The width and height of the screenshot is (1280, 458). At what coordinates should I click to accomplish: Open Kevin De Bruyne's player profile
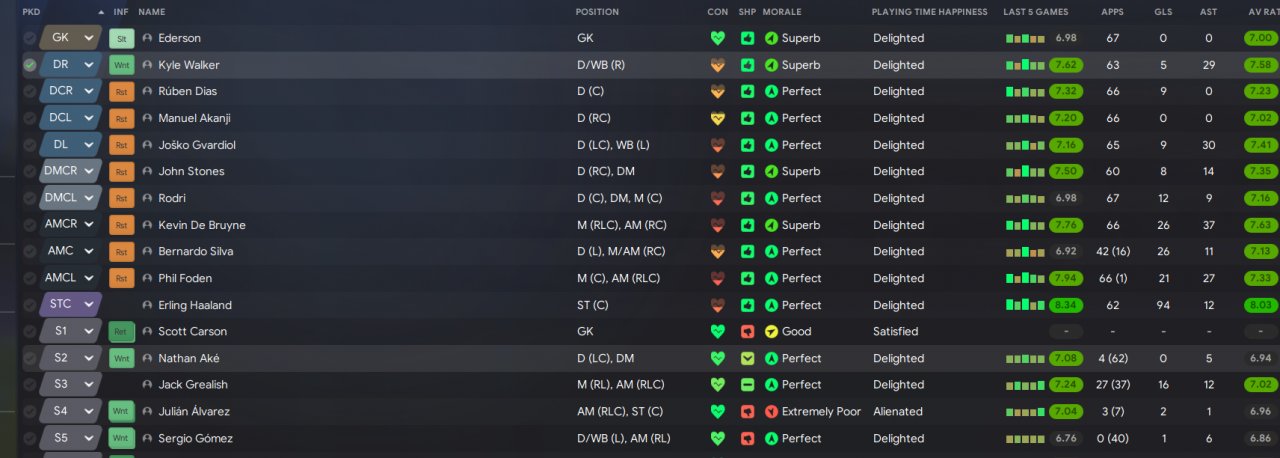pyautogui.click(x=201, y=225)
